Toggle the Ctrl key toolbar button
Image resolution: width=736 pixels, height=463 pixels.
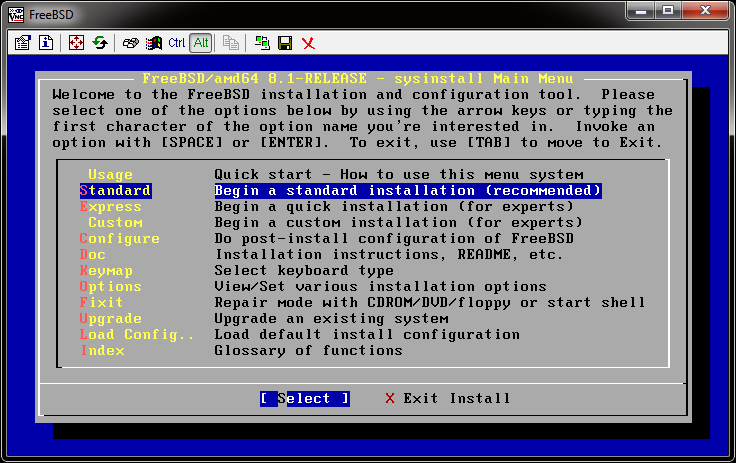(176, 43)
